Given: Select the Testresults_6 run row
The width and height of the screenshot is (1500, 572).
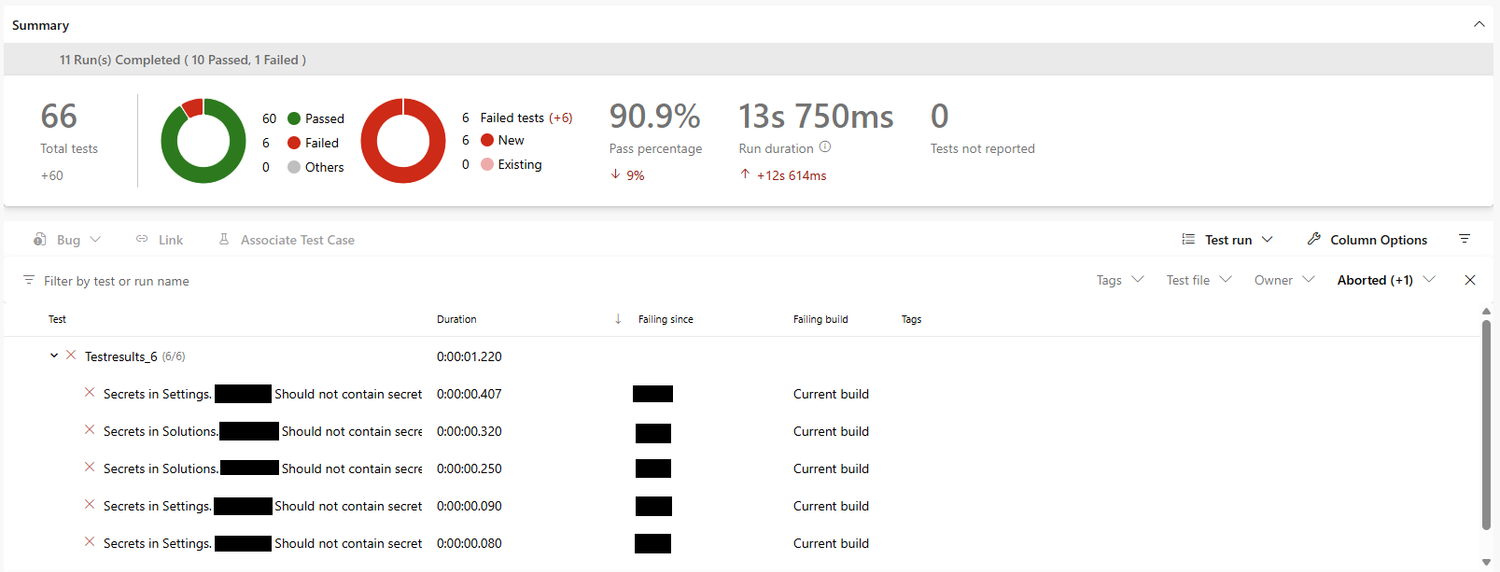Looking at the screenshot, I should pyautogui.click(x=740, y=356).
